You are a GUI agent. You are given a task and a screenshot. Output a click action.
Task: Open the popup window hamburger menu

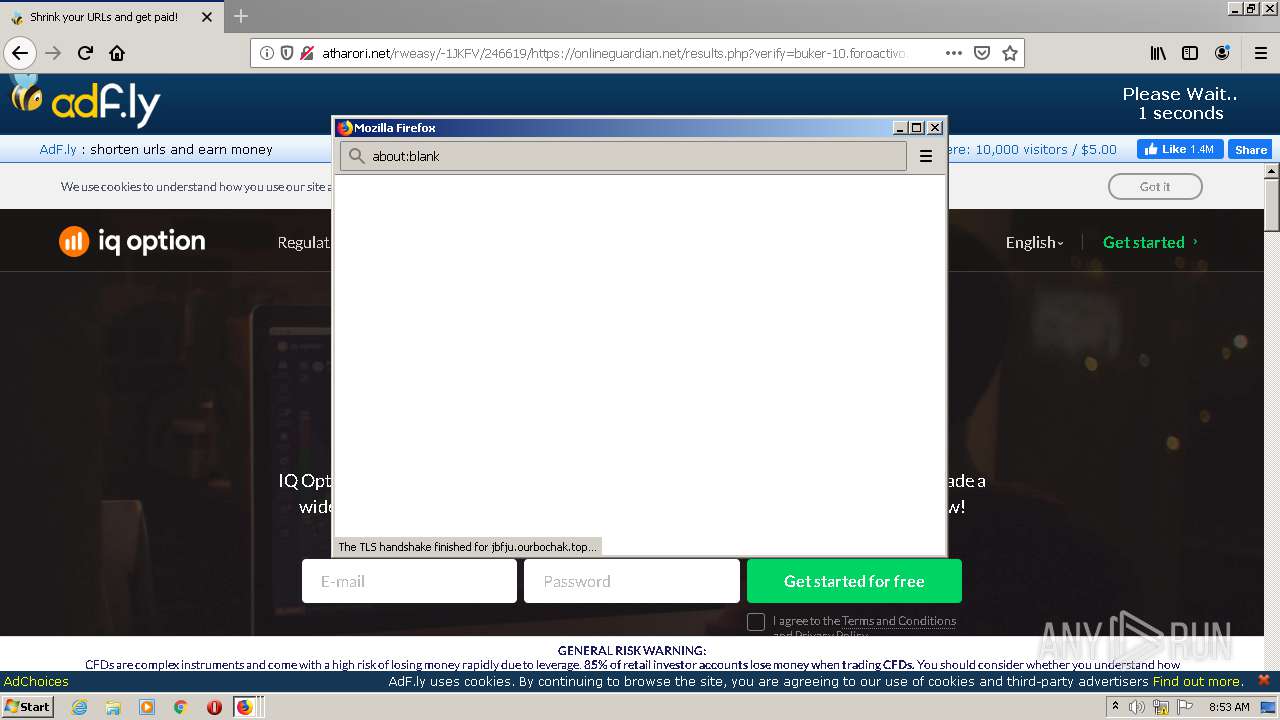click(926, 156)
